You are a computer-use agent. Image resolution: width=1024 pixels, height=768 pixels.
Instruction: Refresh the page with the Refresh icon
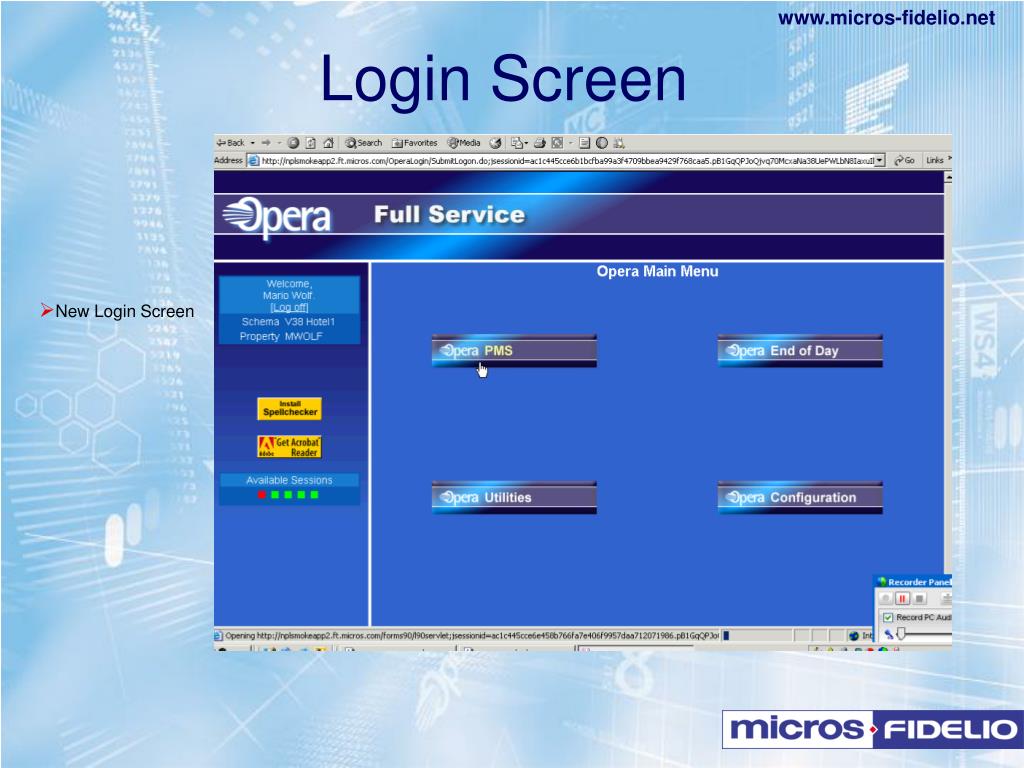click(x=312, y=142)
